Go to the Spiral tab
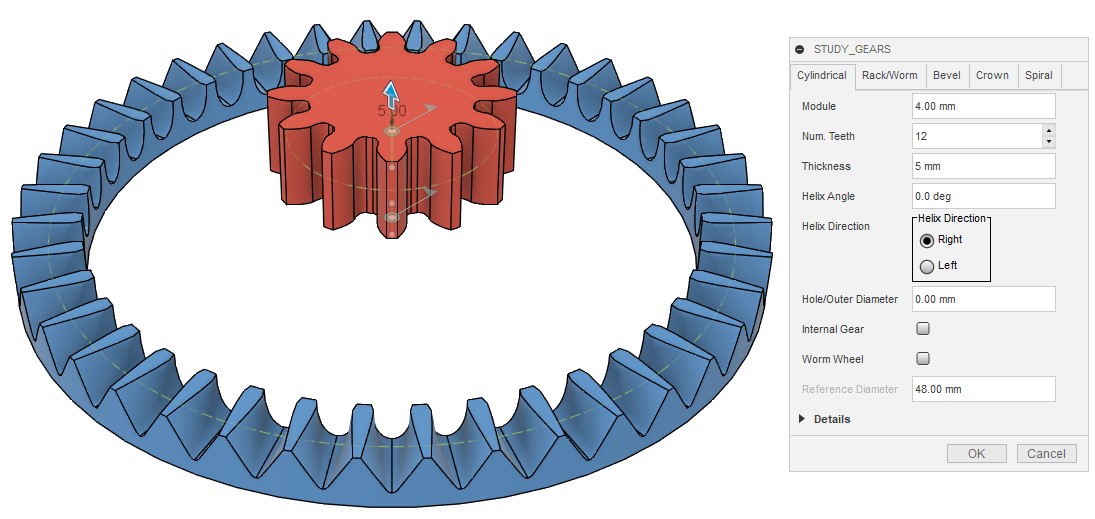Screen dimensions: 1095x519 tap(1038, 75)
